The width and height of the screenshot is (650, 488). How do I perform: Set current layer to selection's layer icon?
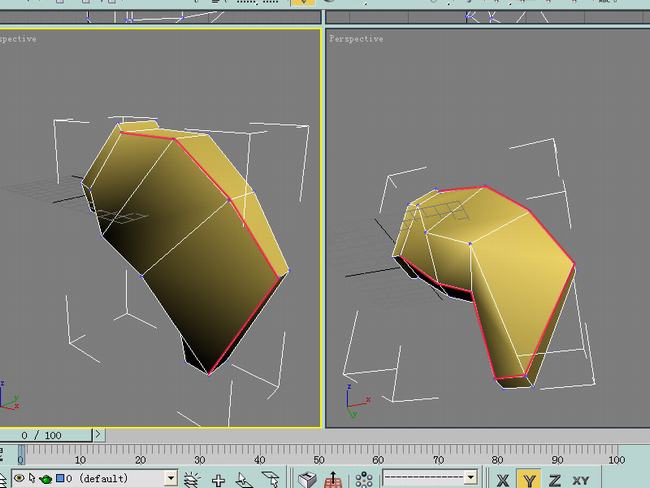click(270, 480)
